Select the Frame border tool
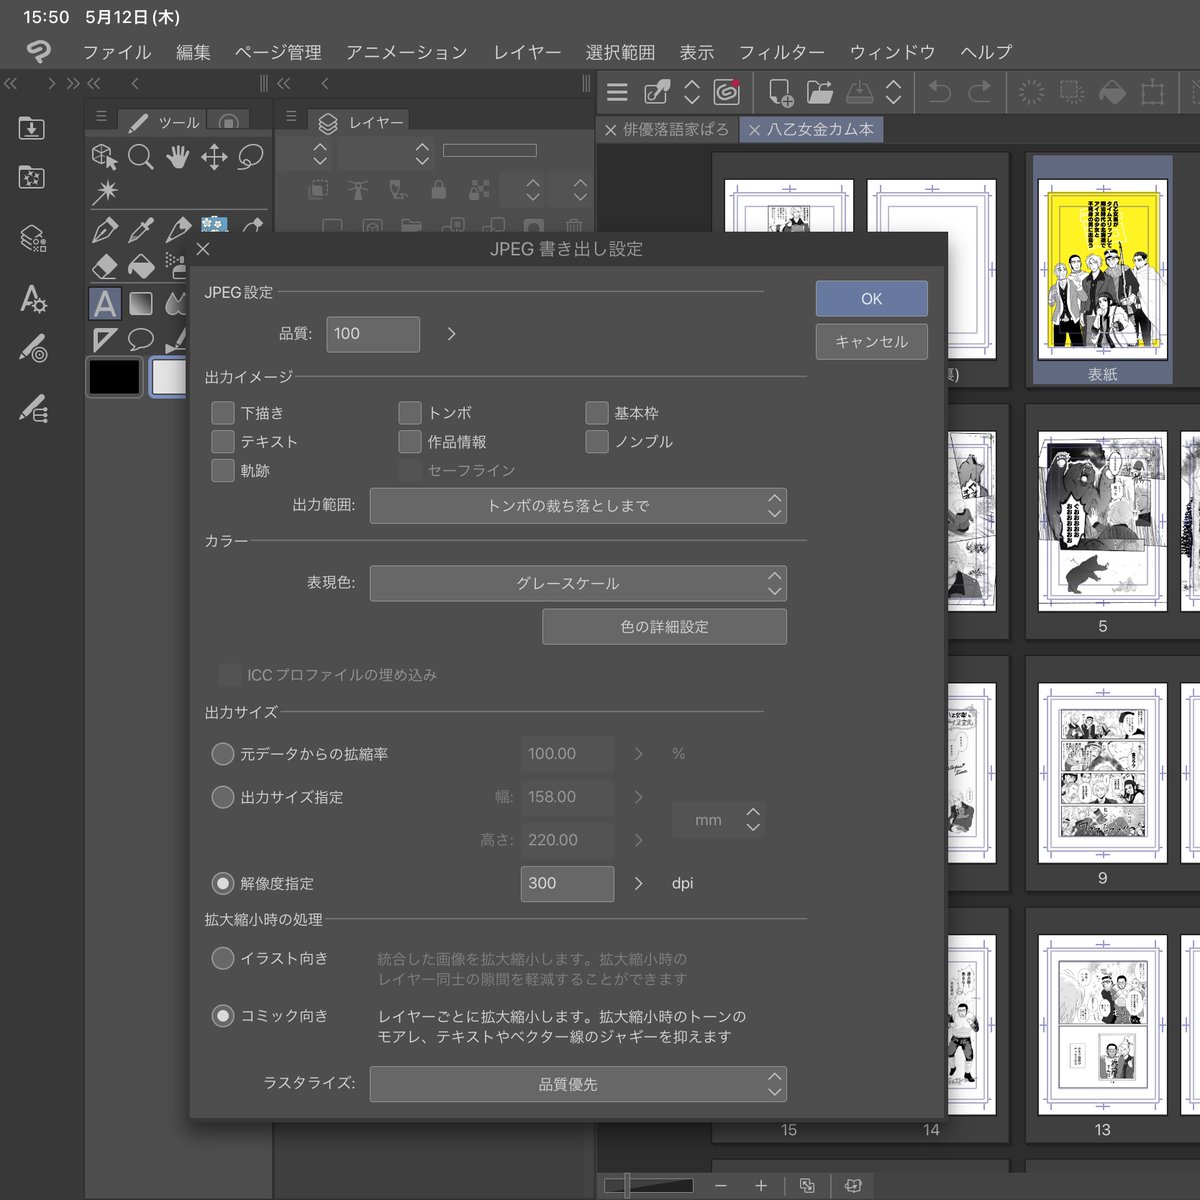 pos(104,340)
